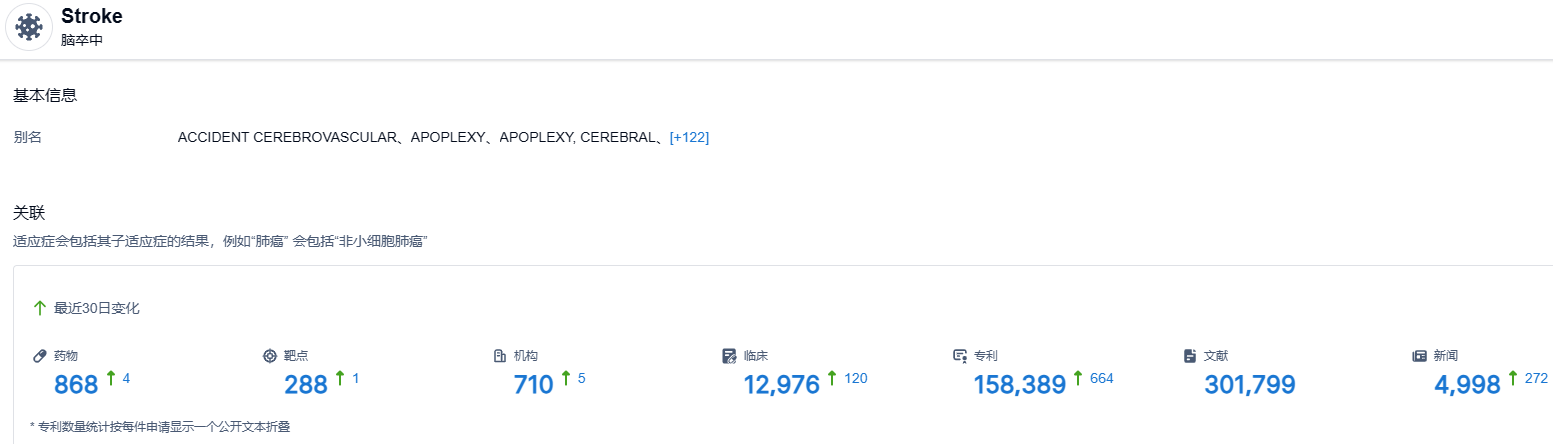Click the 120 recent clinical change number
The height and width of the screenshot is (444, 1553).
coord(856,378)
